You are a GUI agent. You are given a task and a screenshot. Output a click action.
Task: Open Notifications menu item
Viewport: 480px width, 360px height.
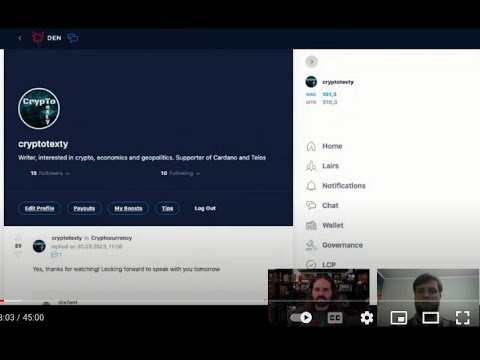(344, 186)
